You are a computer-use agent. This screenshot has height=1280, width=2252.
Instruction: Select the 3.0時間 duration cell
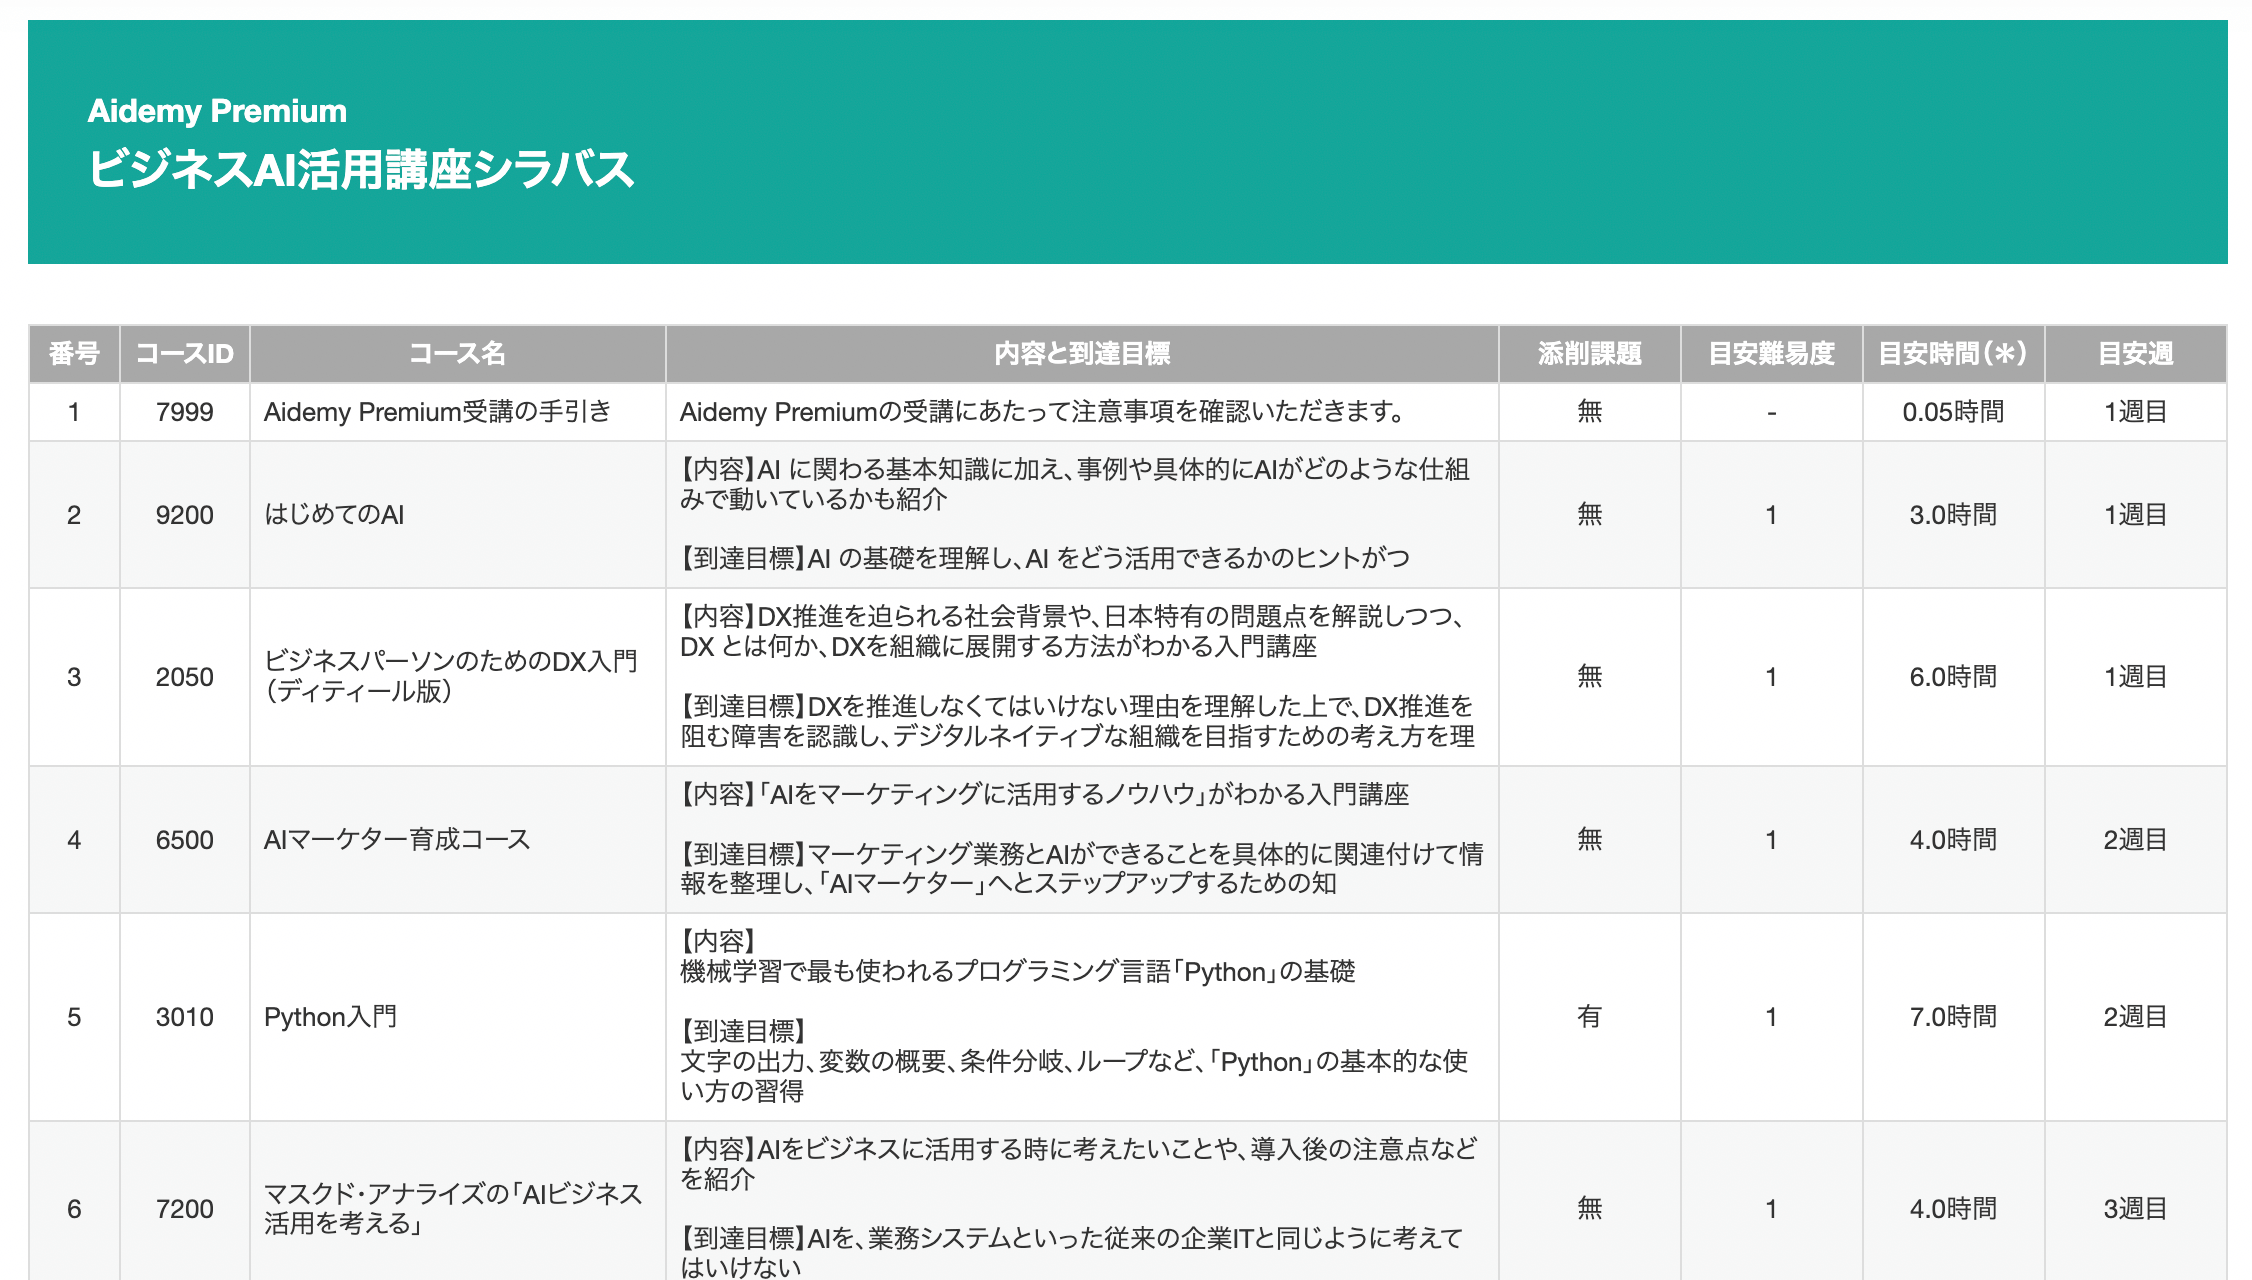(x=1954, y=515)
